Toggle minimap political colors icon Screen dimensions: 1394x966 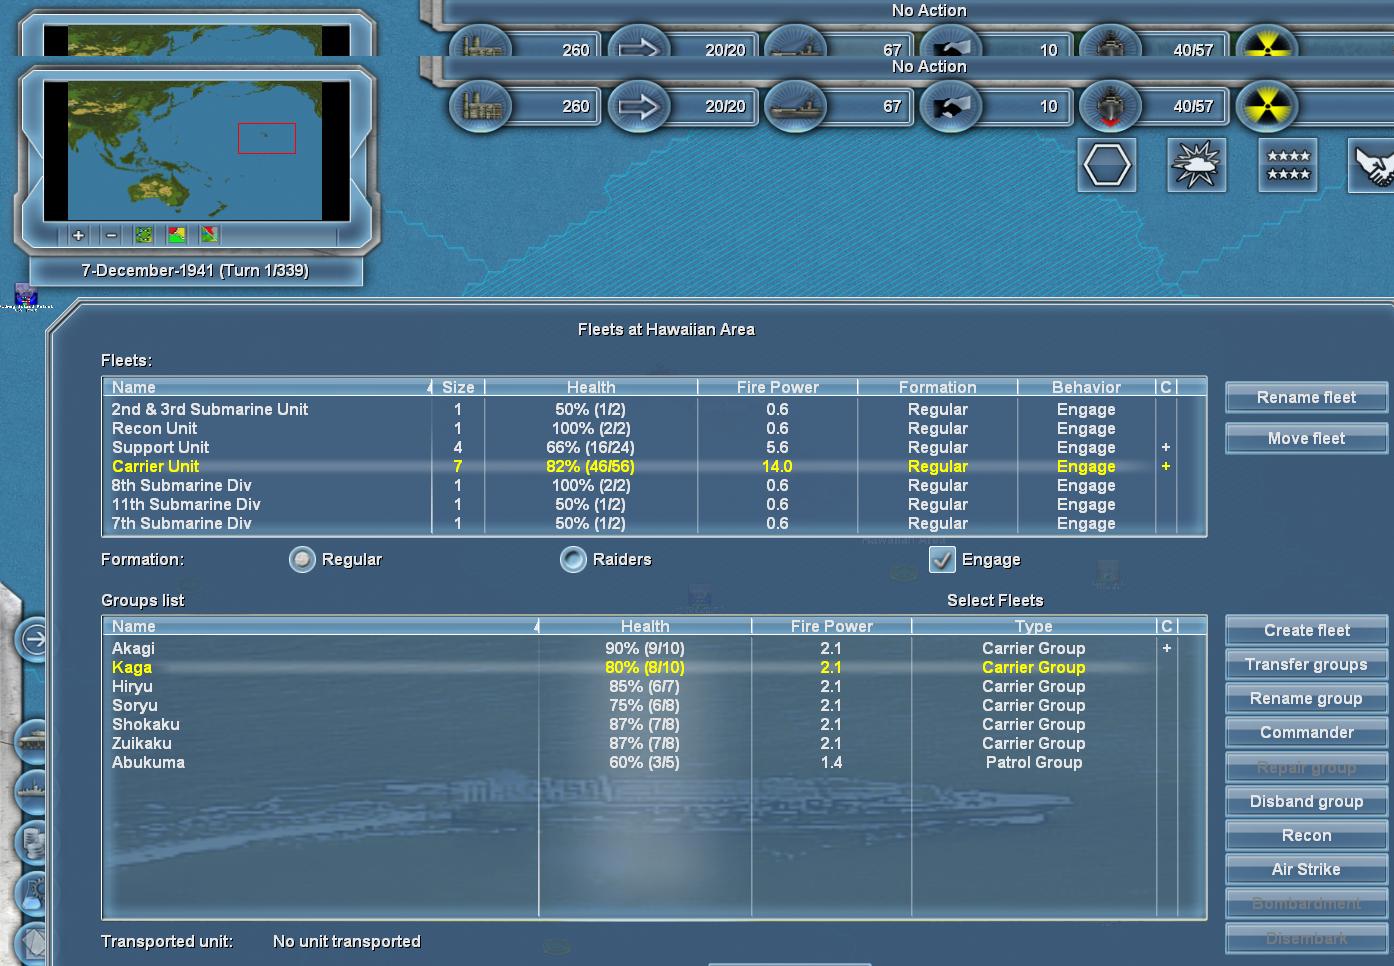click(177, 235)
